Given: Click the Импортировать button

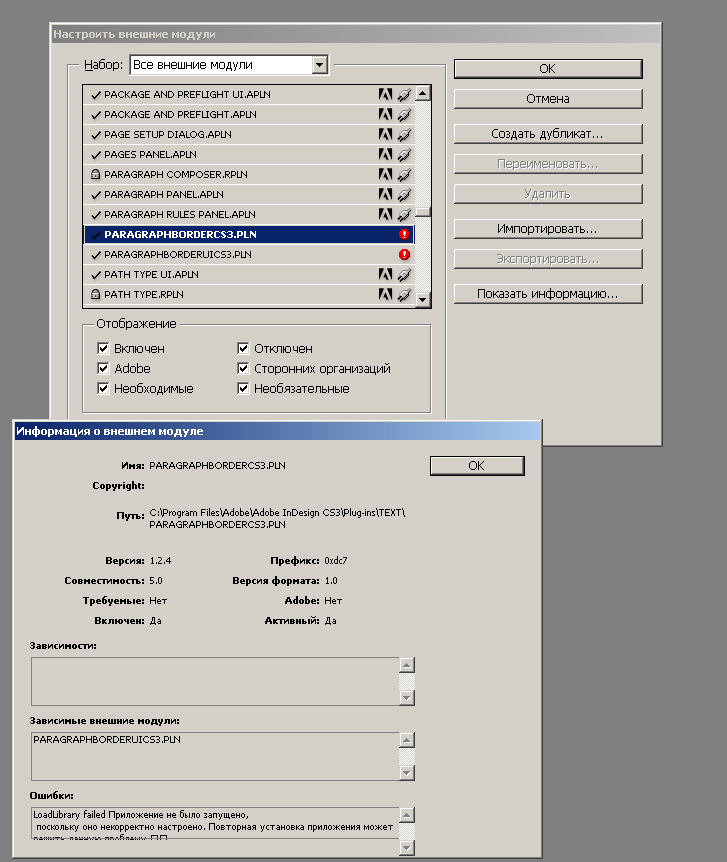Looking at the screenshot, I should point(548,229).
